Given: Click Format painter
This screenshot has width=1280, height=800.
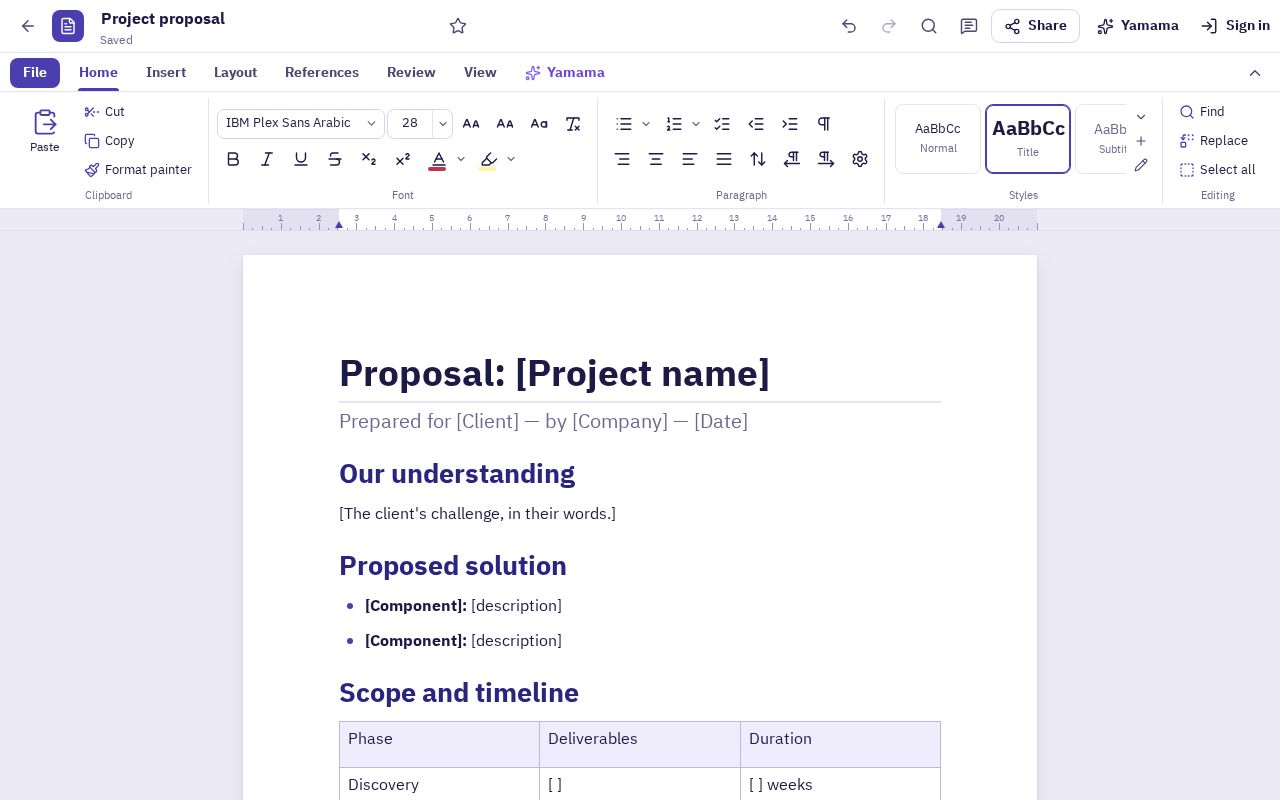Looking at the screenshot, I should tap(138, 170).
